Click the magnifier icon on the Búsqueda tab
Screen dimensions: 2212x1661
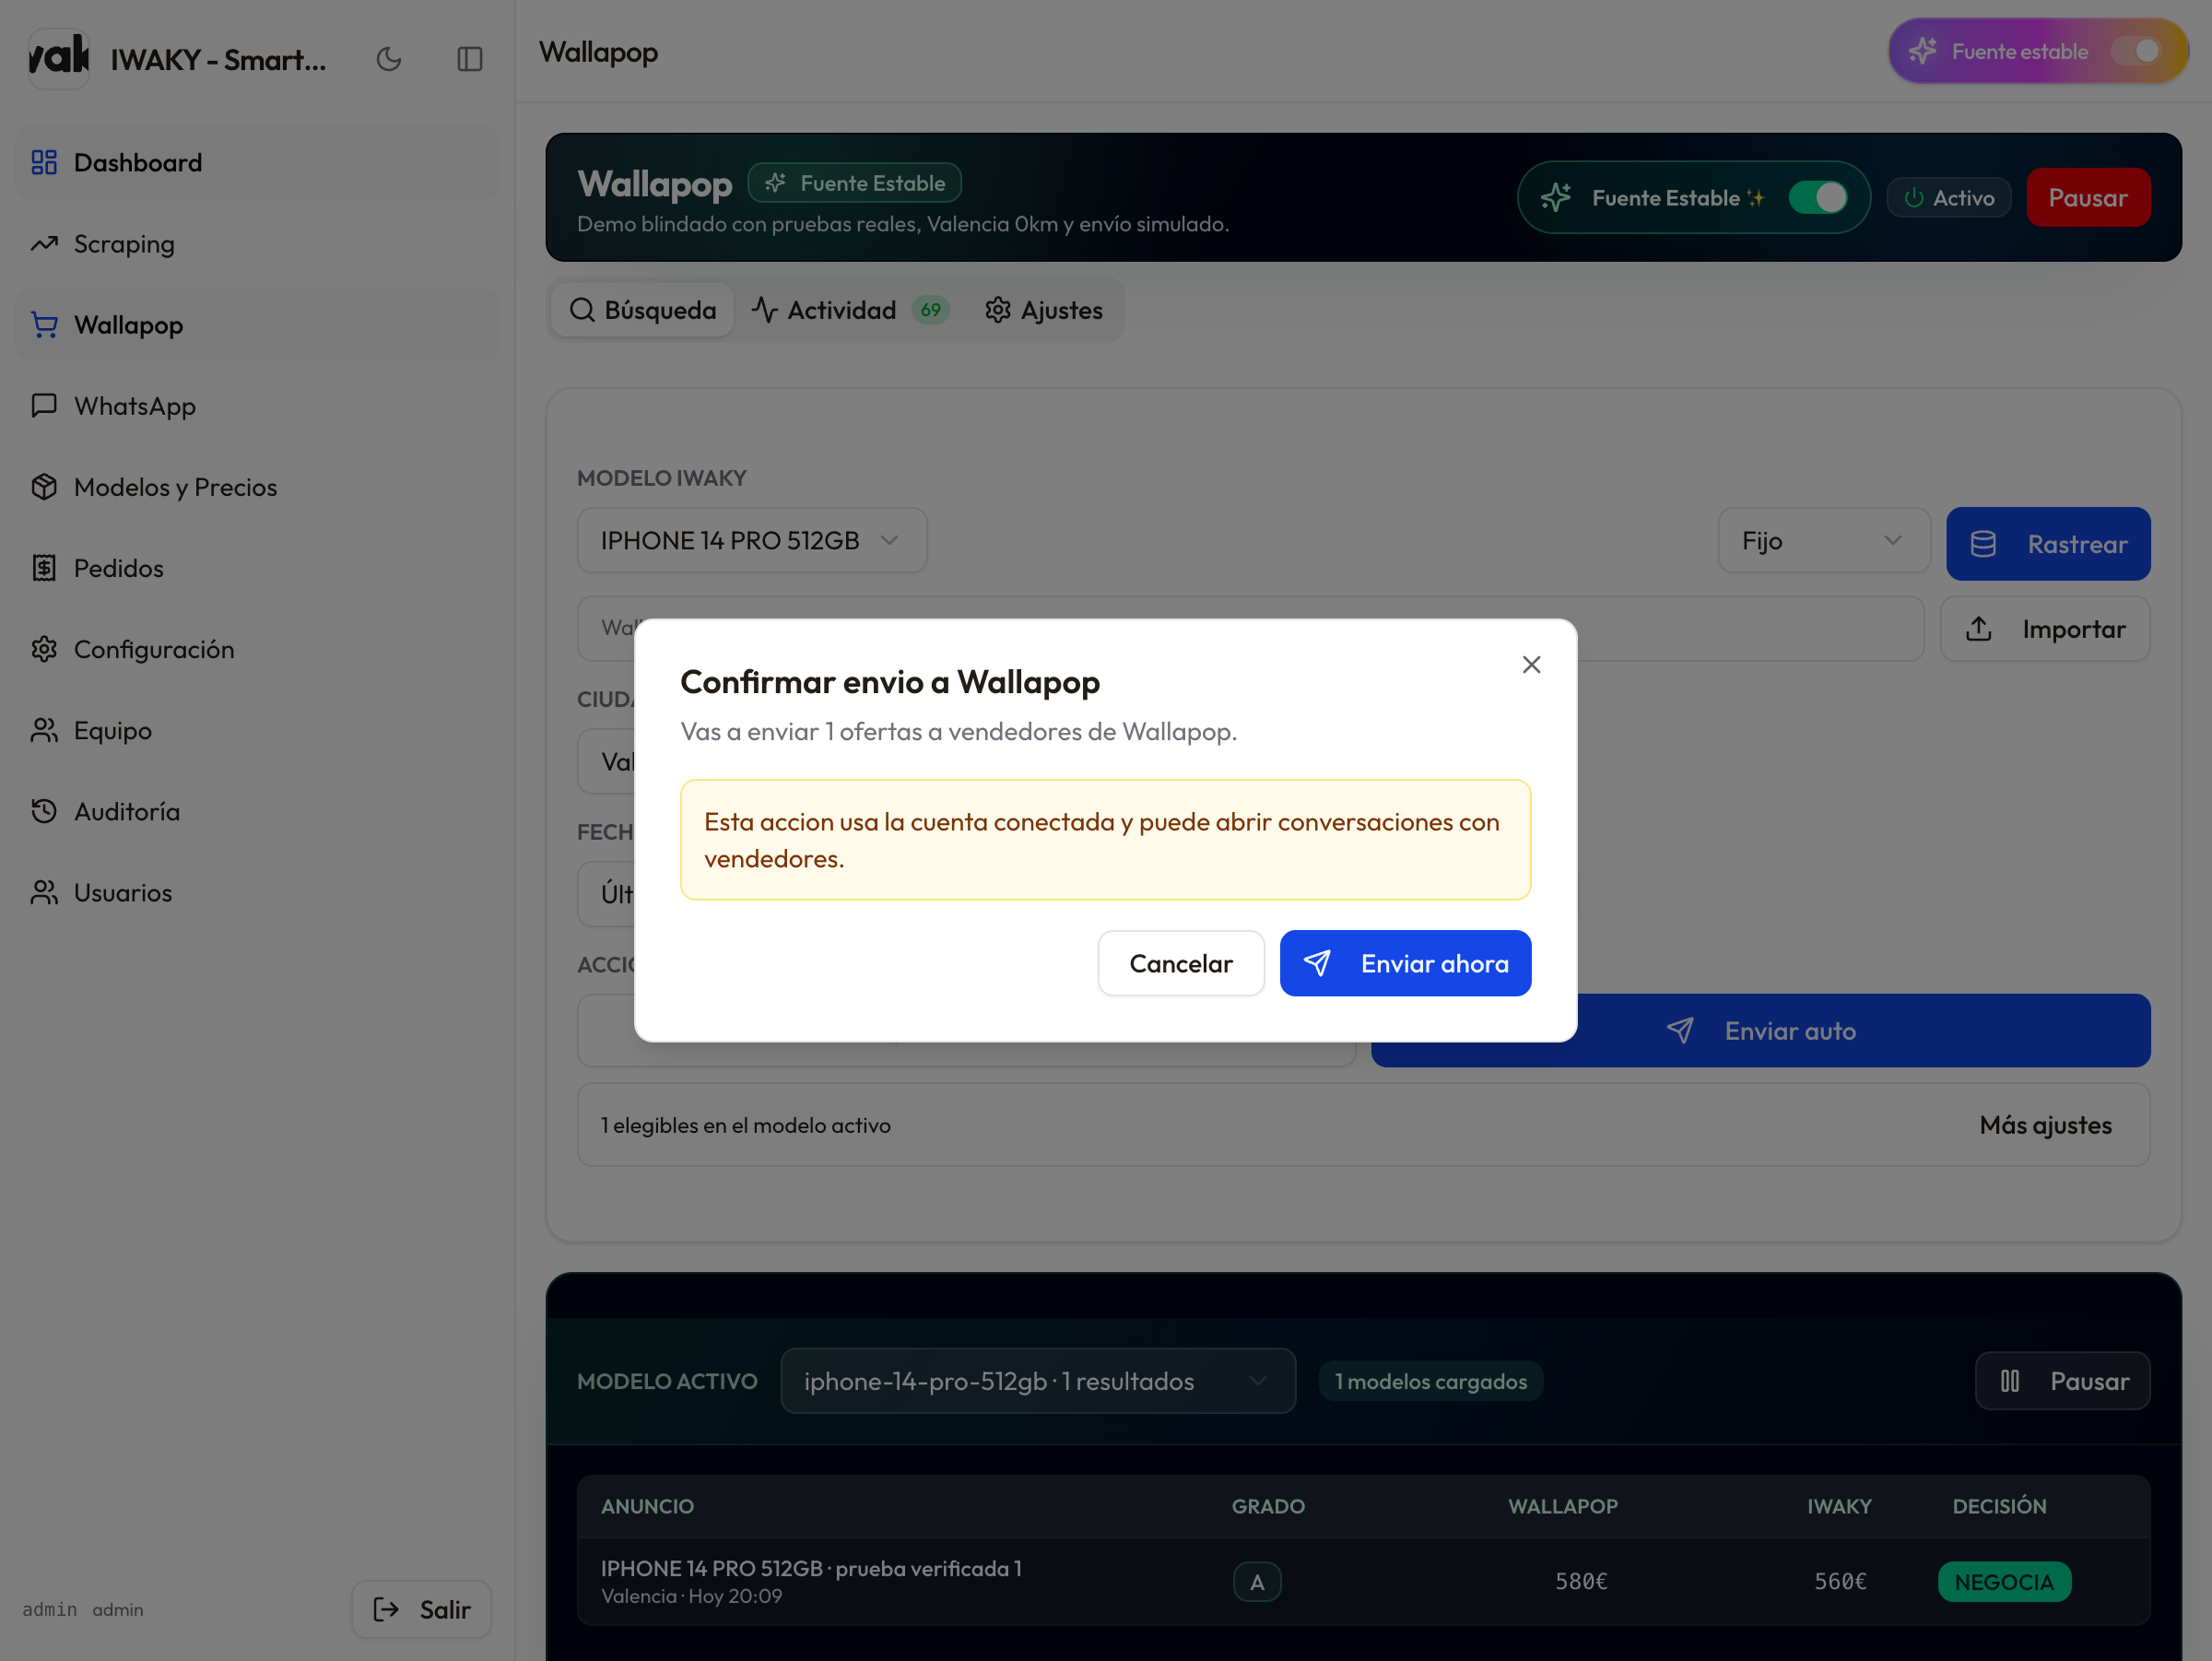point(582,310)
